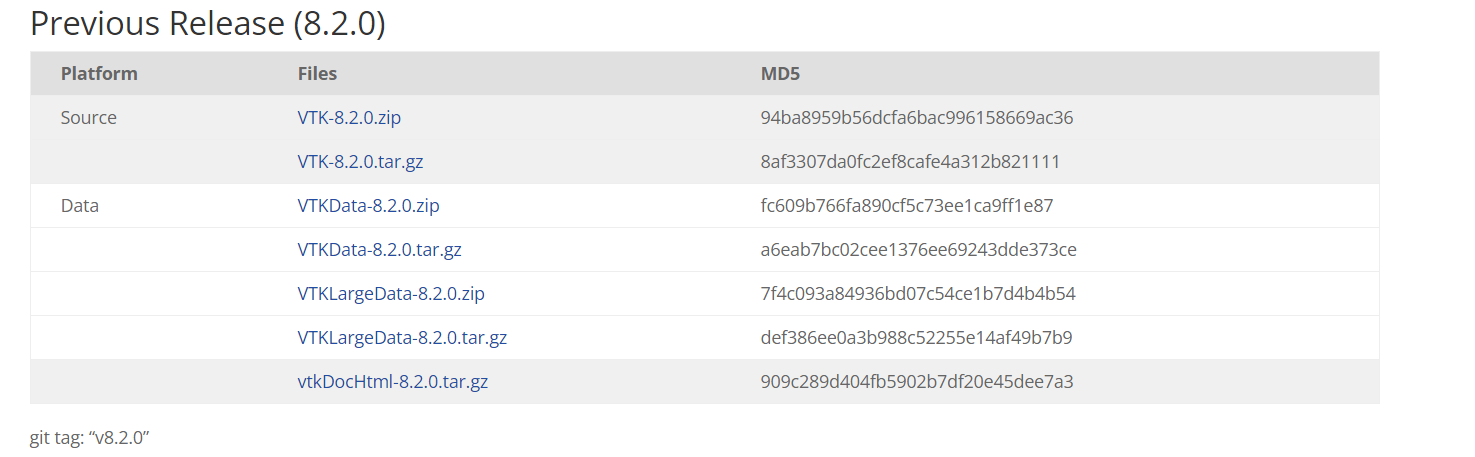1475x457 pixels.
Task: Download vtkDocHtml-8.2.0.tar.gz documentation
Action: click(x=393, y=382)
